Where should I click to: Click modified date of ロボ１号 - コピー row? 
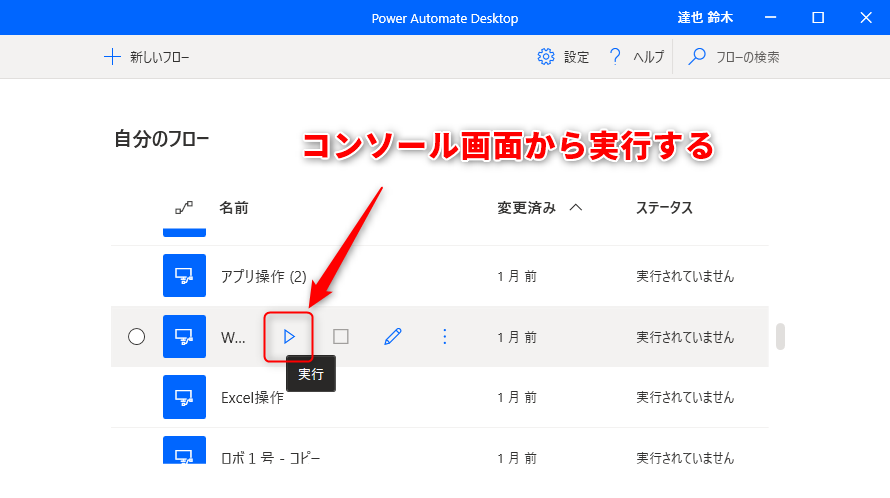point(517,458)
